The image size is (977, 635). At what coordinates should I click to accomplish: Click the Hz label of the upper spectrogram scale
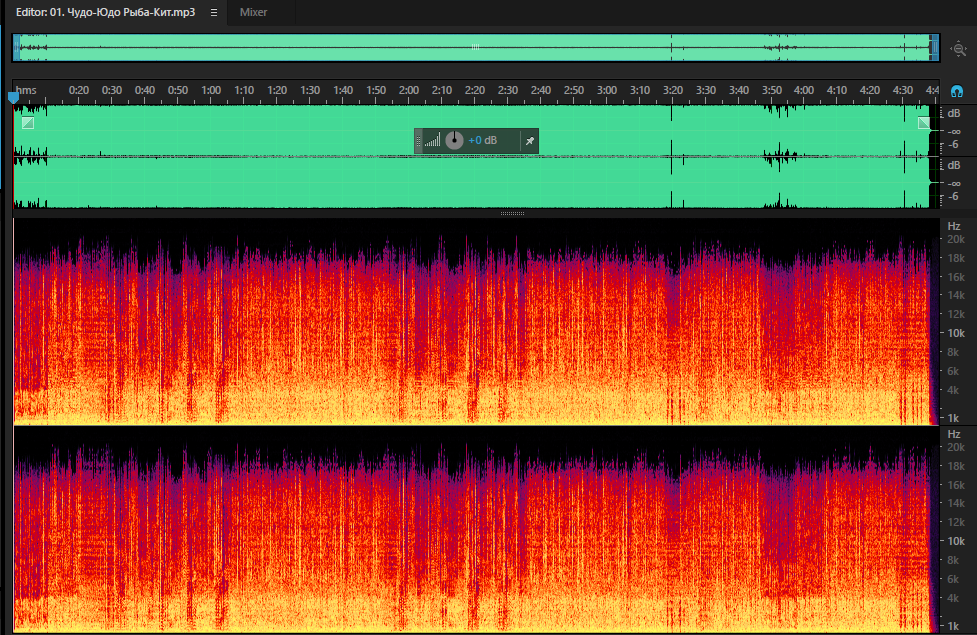tap(954, 226)
